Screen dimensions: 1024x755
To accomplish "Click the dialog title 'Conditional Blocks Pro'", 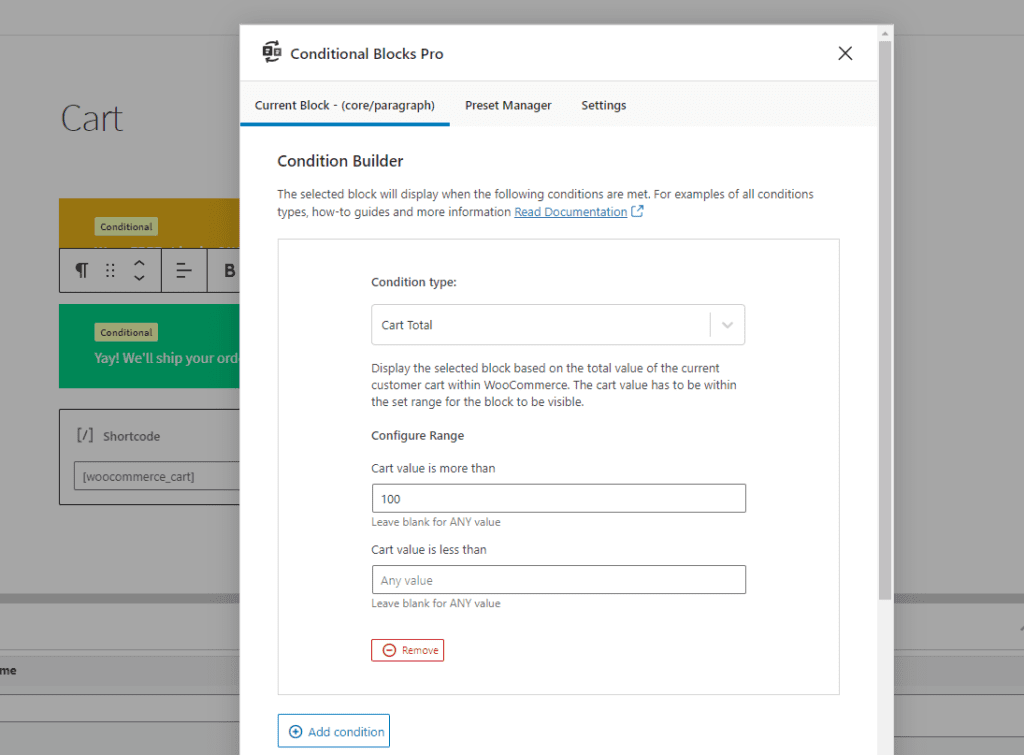I will pyautogui.click(x=367, y=54).
